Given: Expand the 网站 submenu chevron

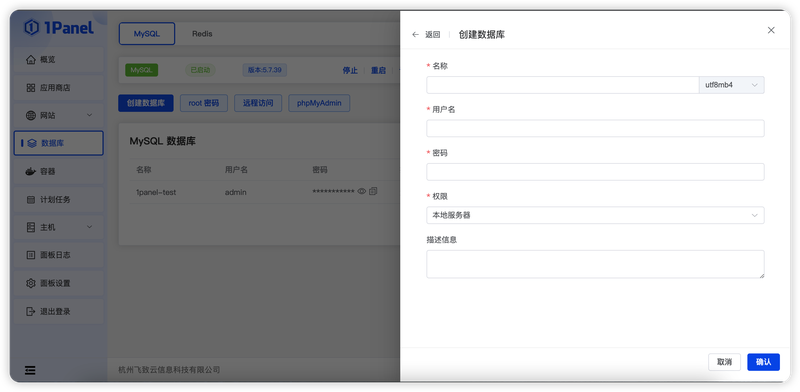Looking at the screenshot, I should click(89, 115).
